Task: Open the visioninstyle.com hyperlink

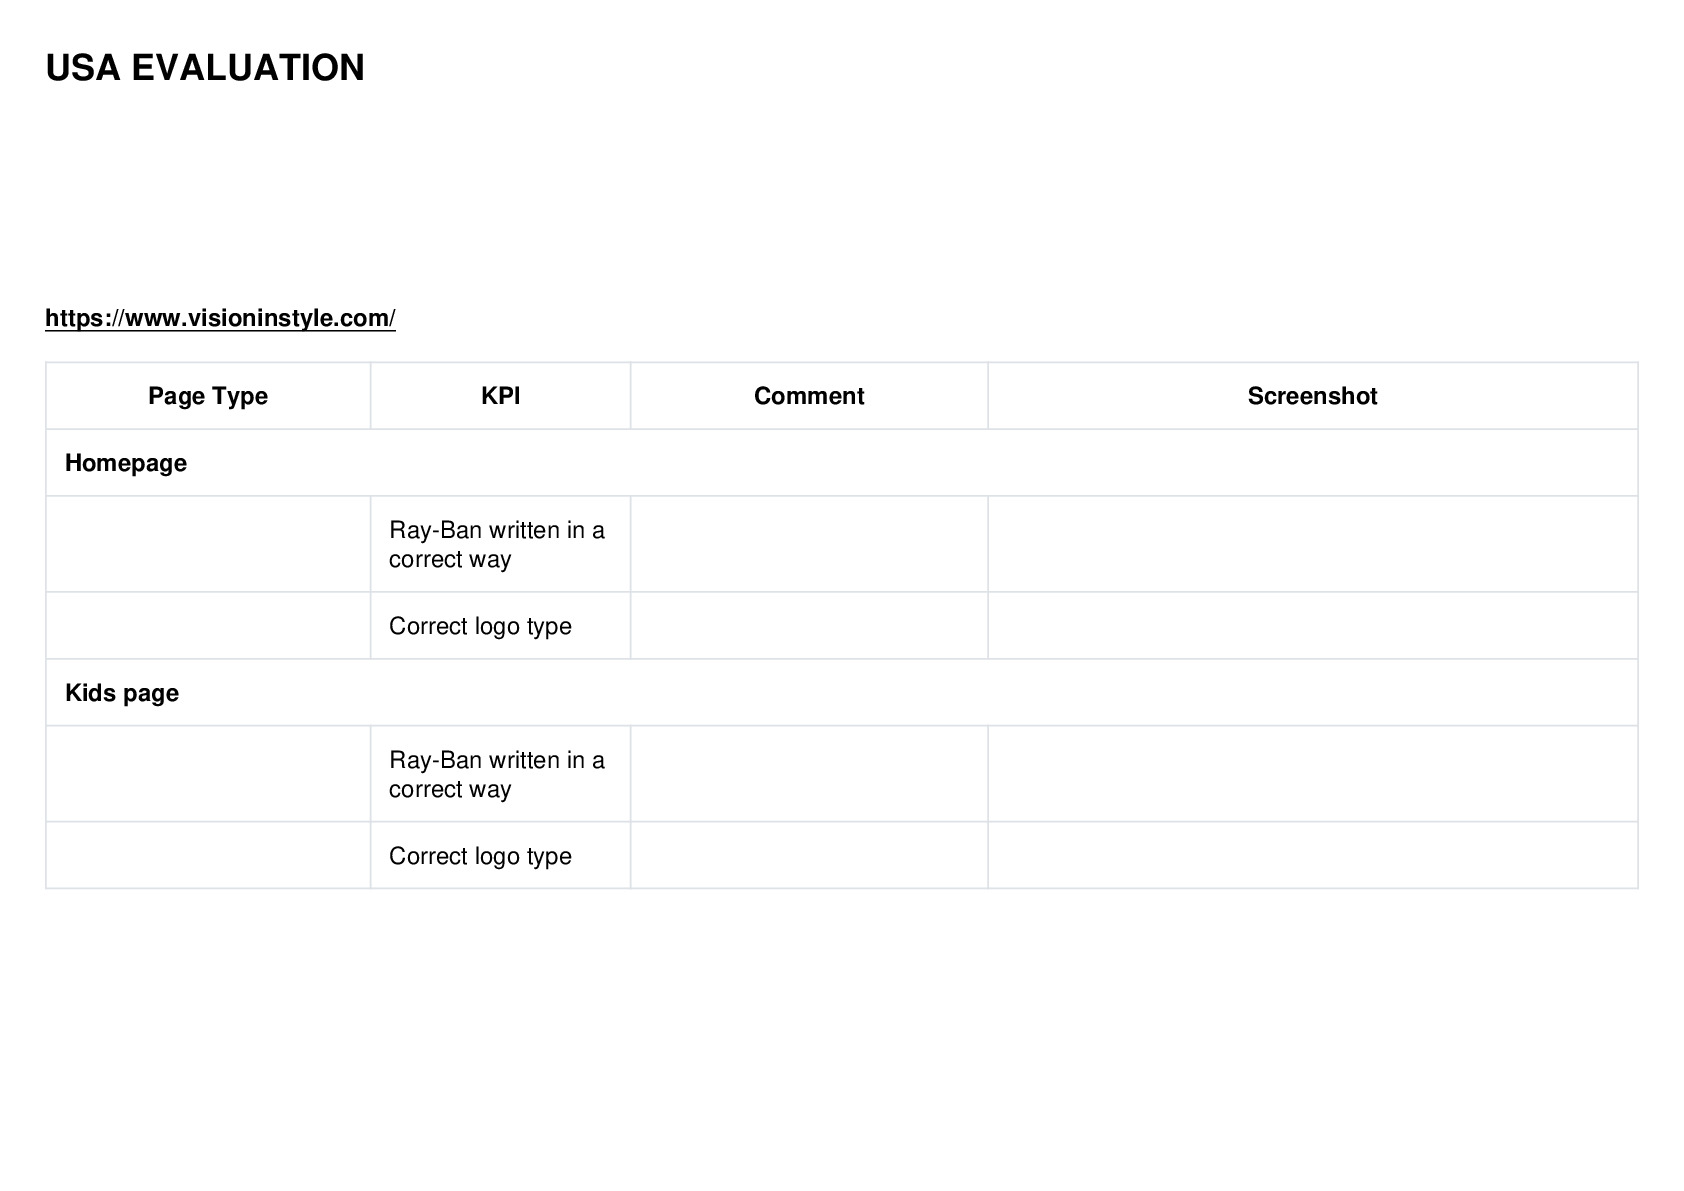Action: [220, 318]
